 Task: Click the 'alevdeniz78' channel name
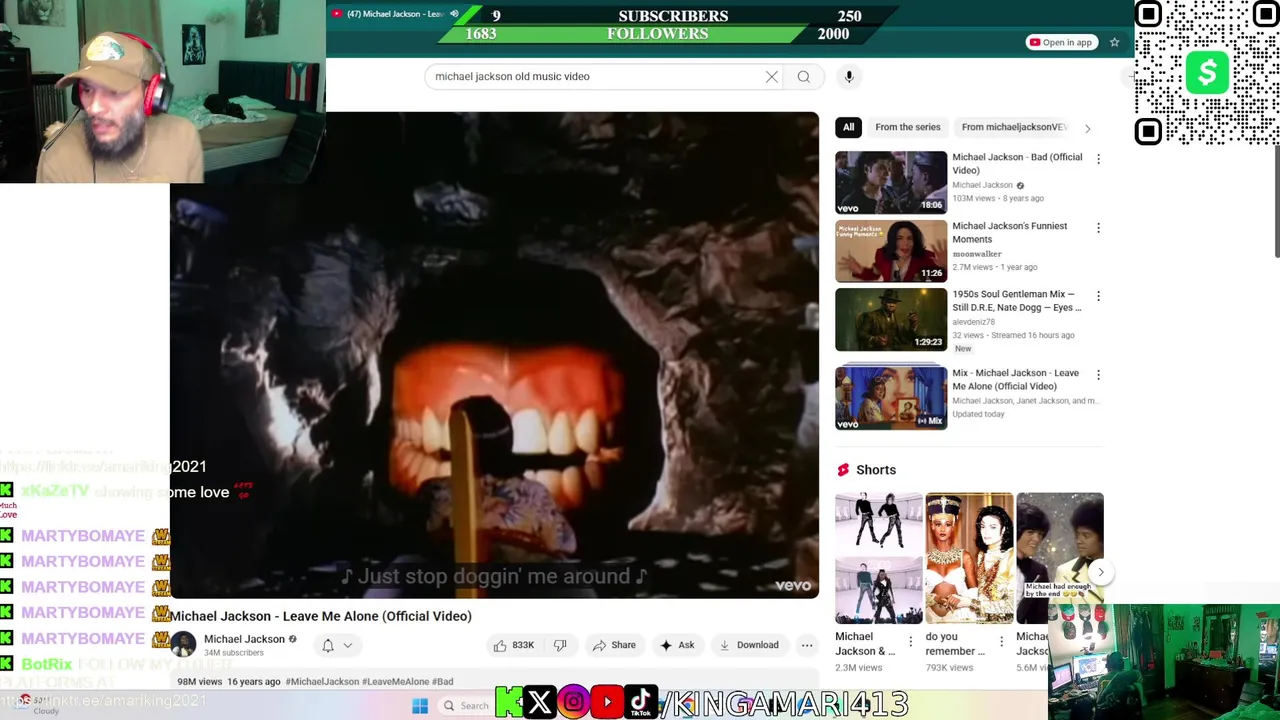[x=973, y=322]
